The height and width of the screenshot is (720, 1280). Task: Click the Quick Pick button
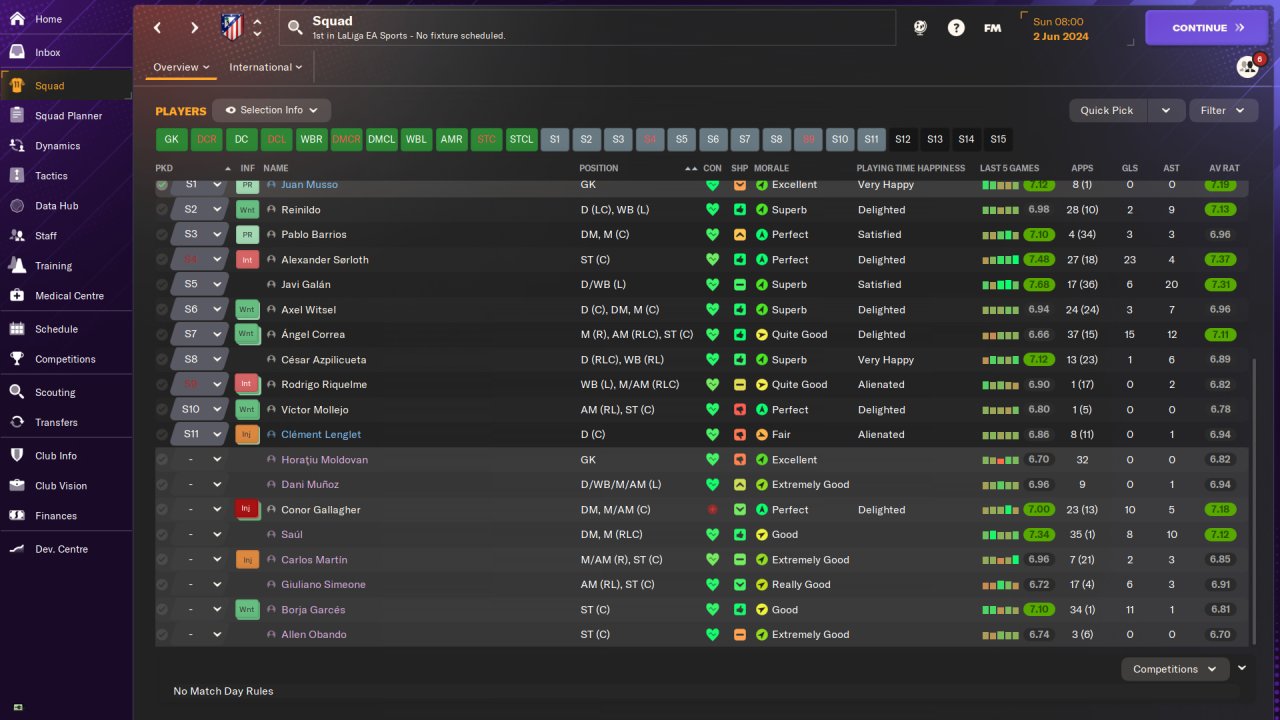(x=1107, y=110)
